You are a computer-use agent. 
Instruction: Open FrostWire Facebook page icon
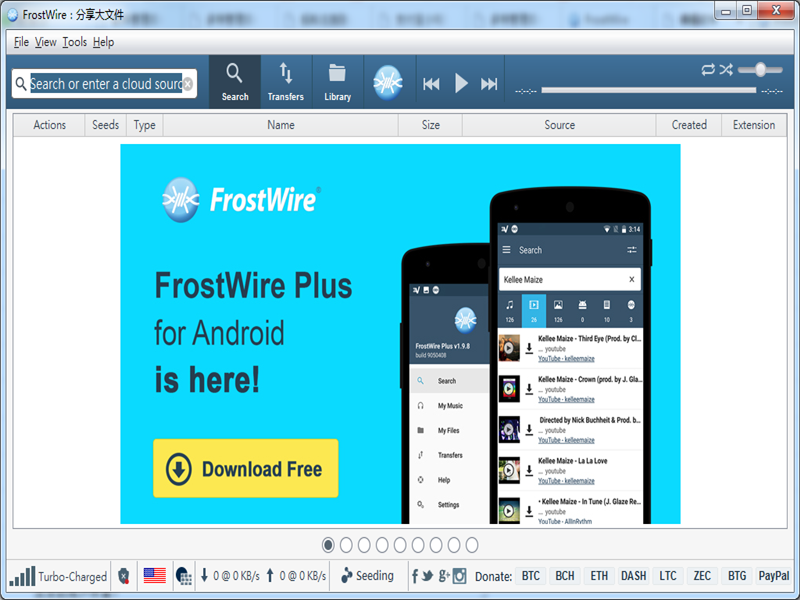coord(414,576)
